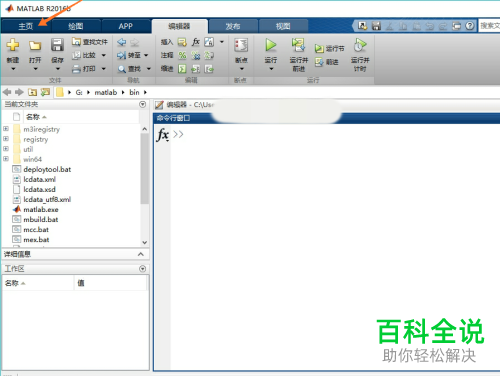Click the green Run (运行) play icon
500x376 pixels.
(271, 45)
